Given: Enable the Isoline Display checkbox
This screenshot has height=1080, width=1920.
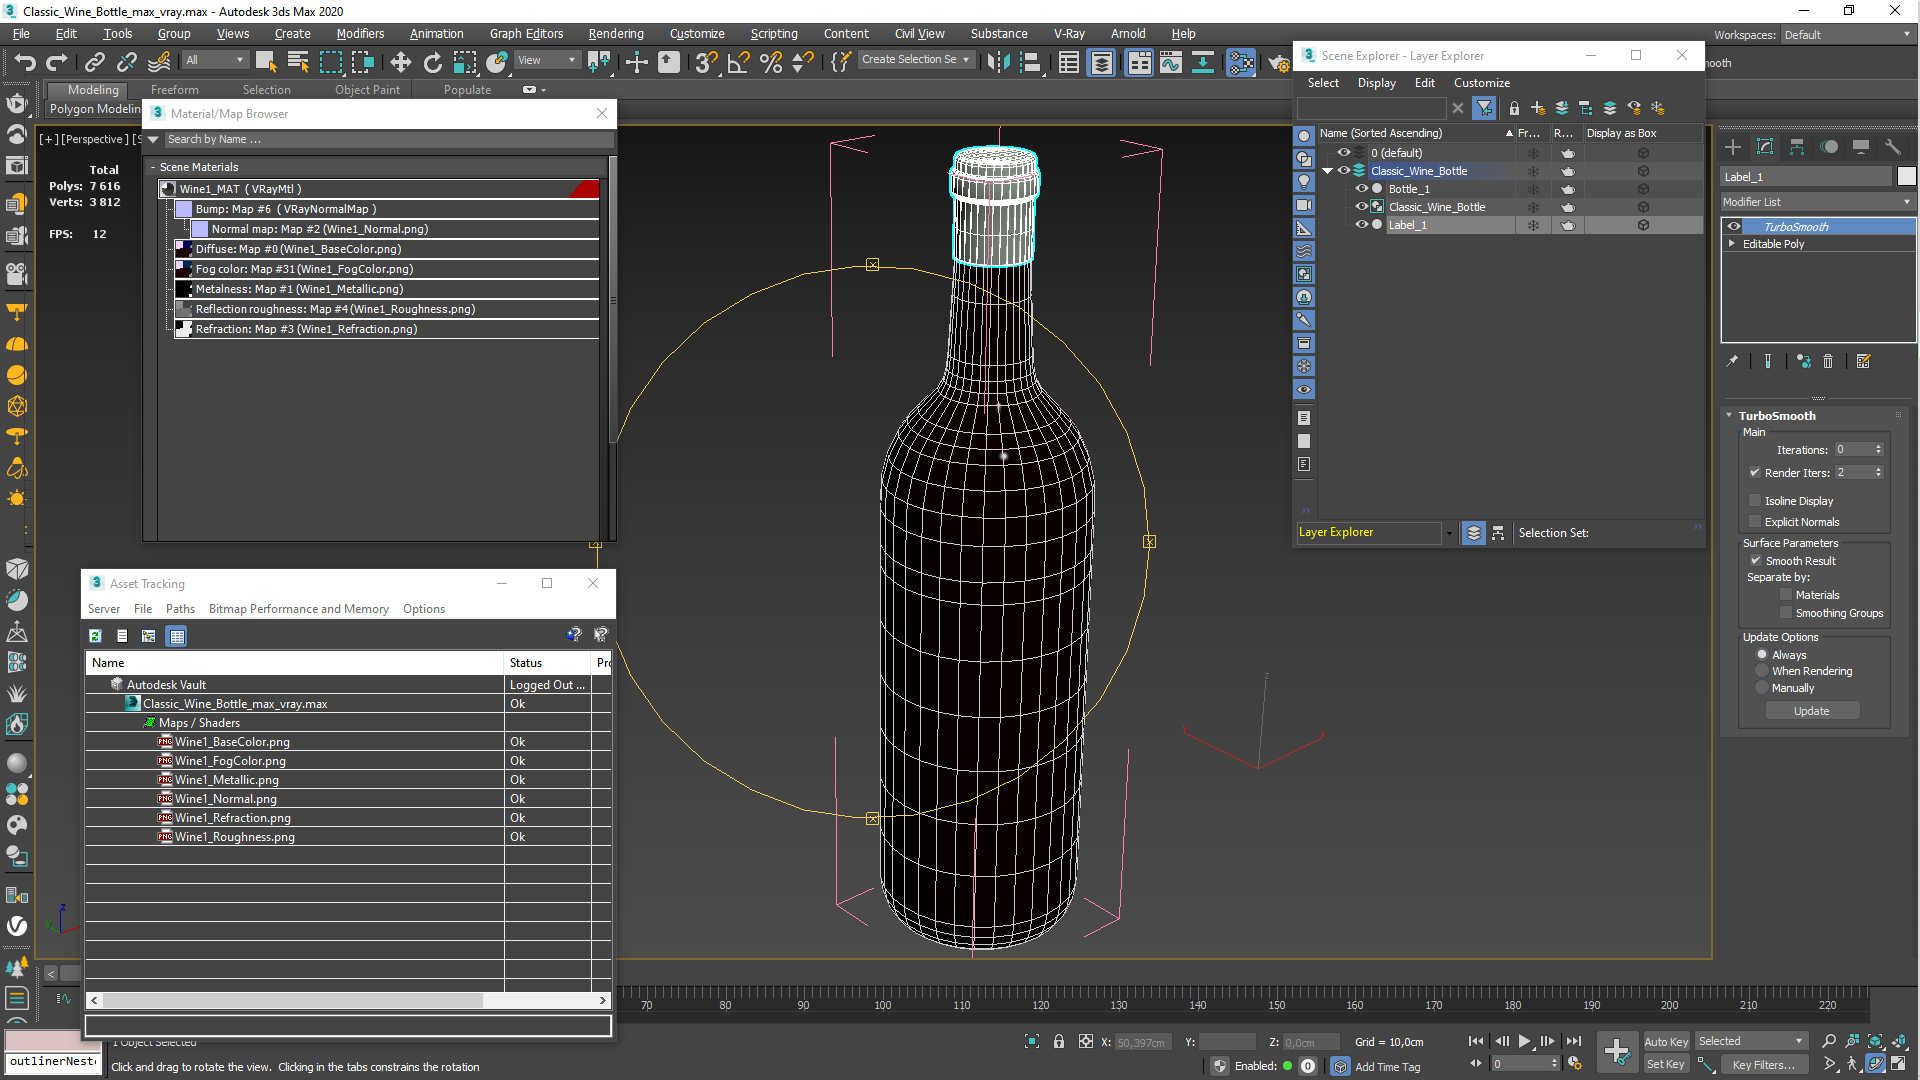Looking at the screenshot, I should coord(1755,501).
